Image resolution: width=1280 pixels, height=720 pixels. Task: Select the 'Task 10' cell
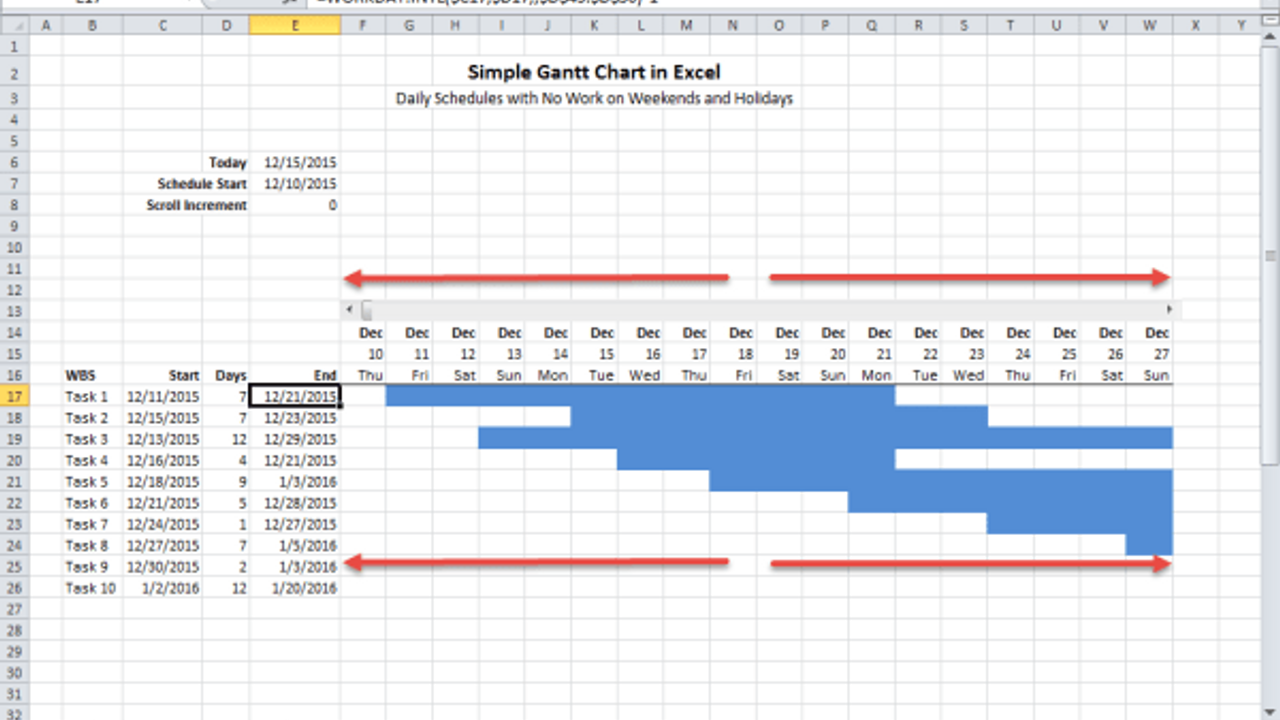(x=92, y=588)
